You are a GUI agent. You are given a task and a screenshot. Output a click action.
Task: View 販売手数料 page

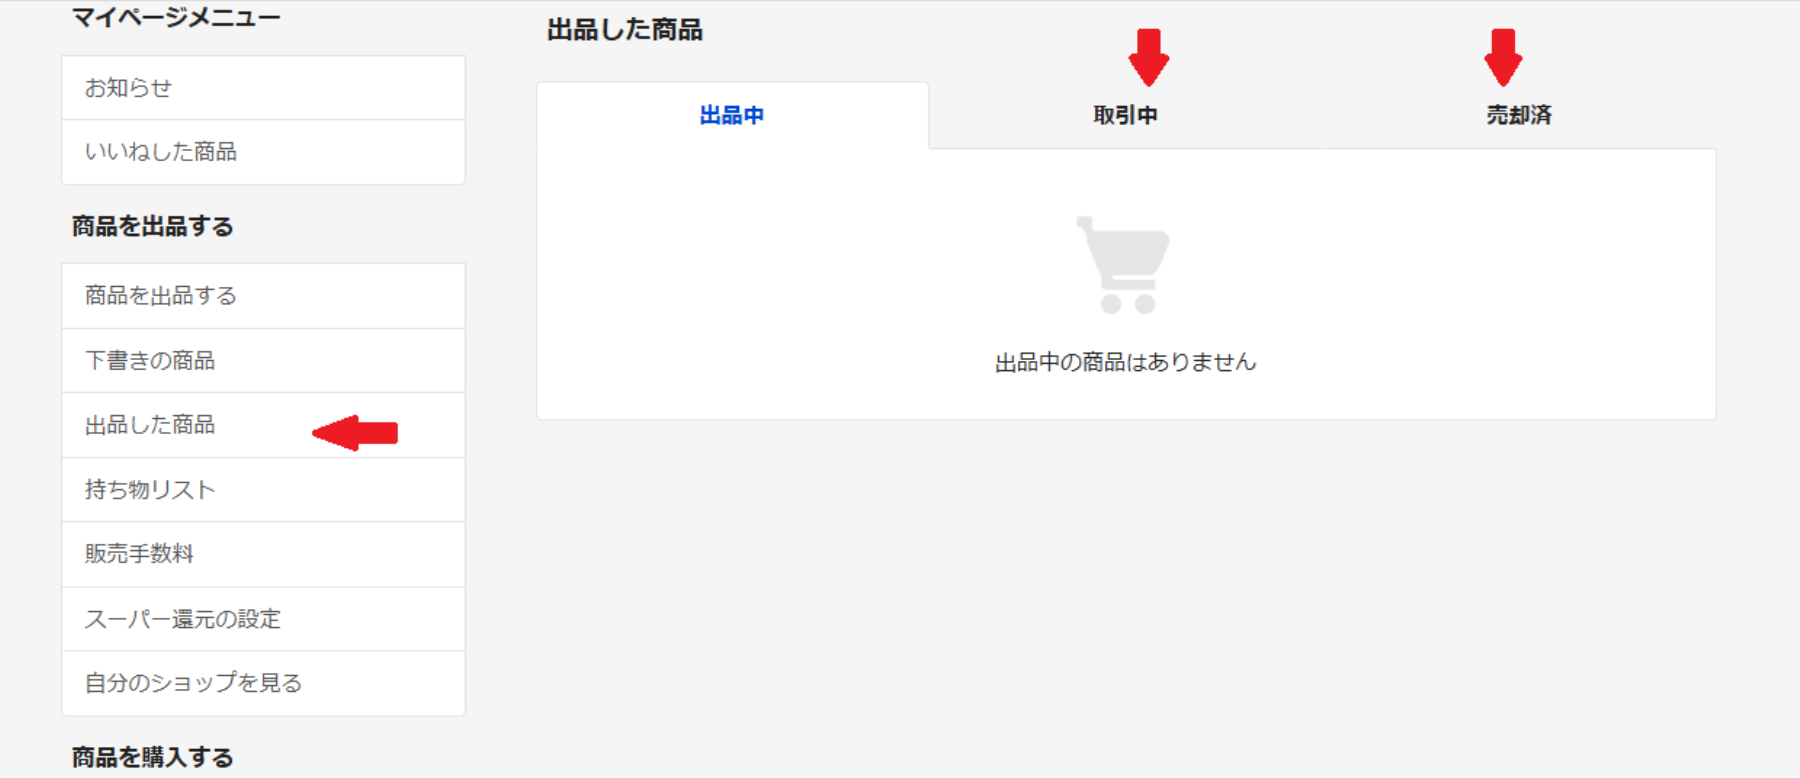coord(263,554)
